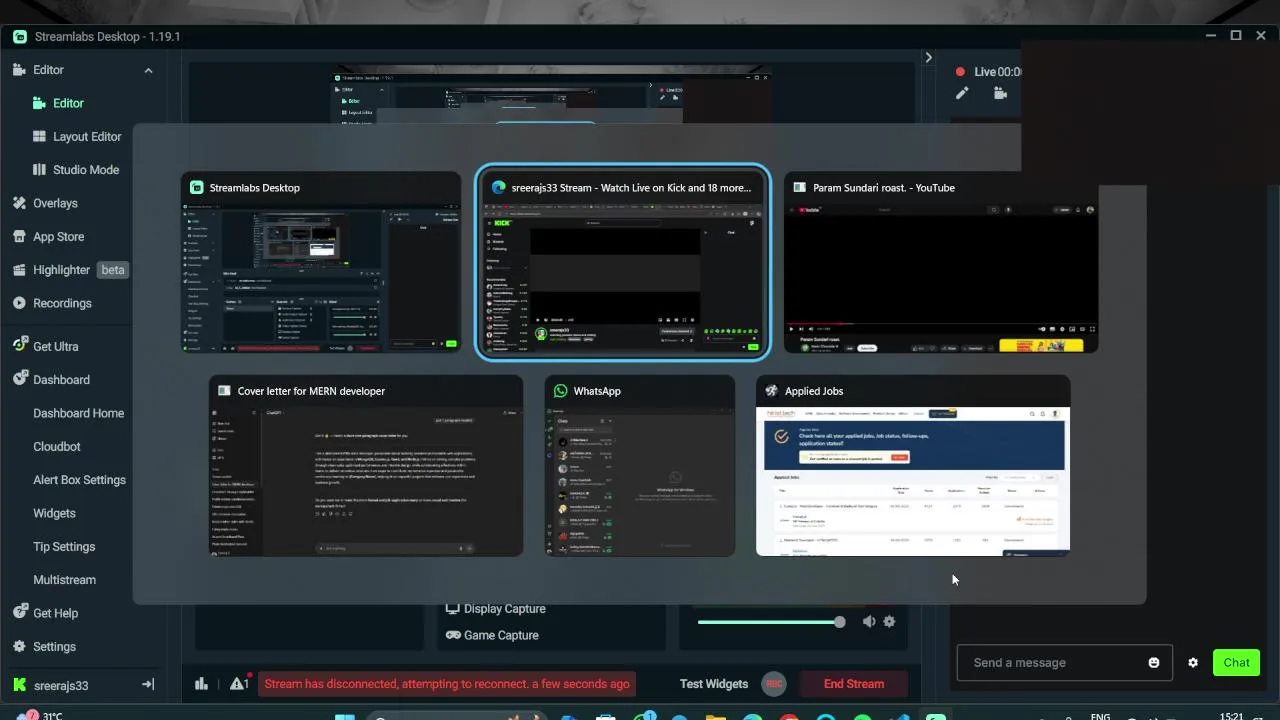Open Highlighter beta feature

(70, 270)
